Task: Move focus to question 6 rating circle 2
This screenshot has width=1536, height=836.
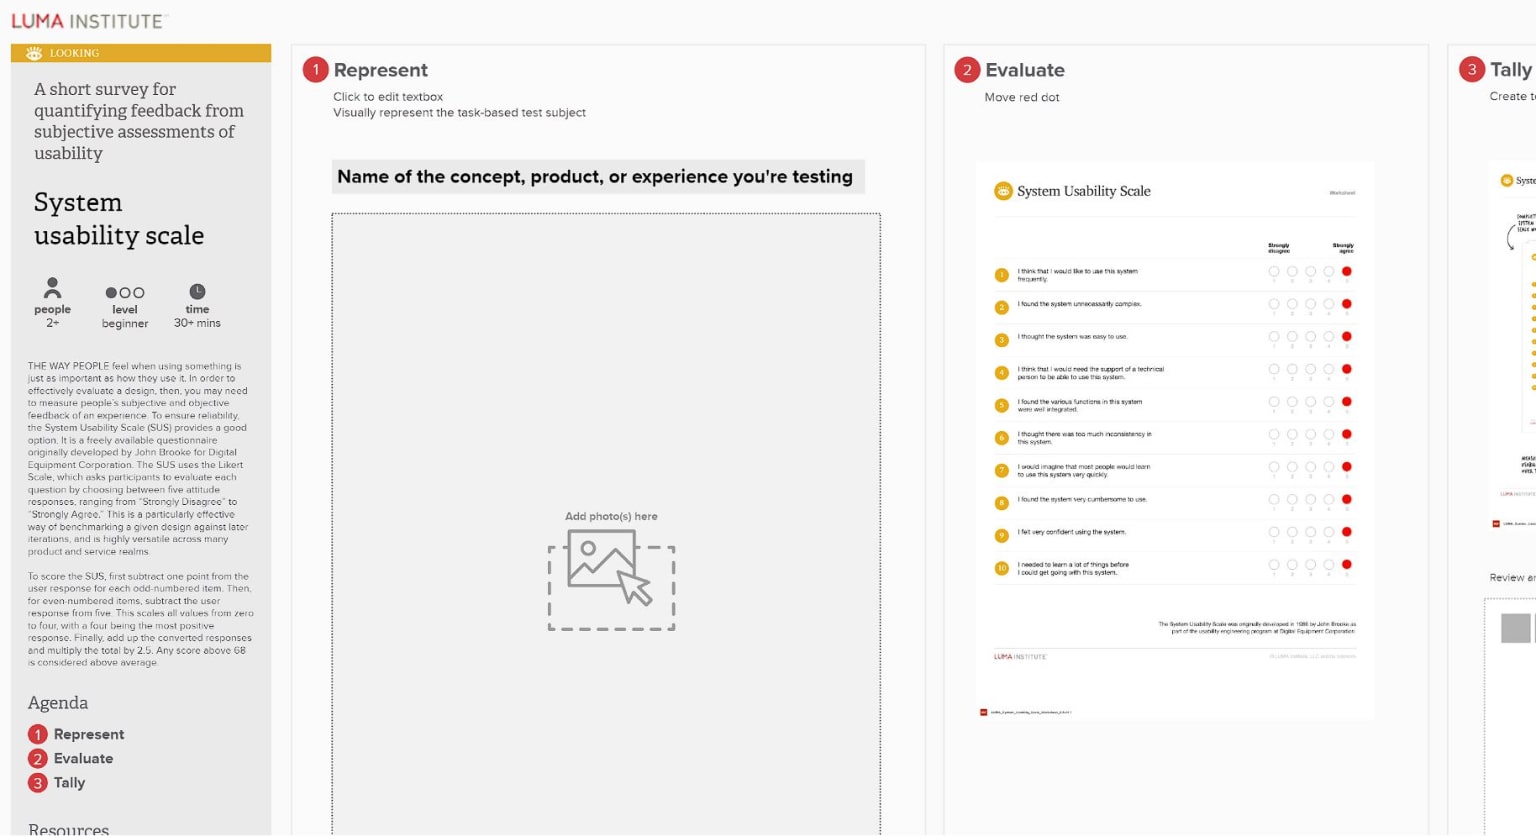Action: click(1293, 434)
